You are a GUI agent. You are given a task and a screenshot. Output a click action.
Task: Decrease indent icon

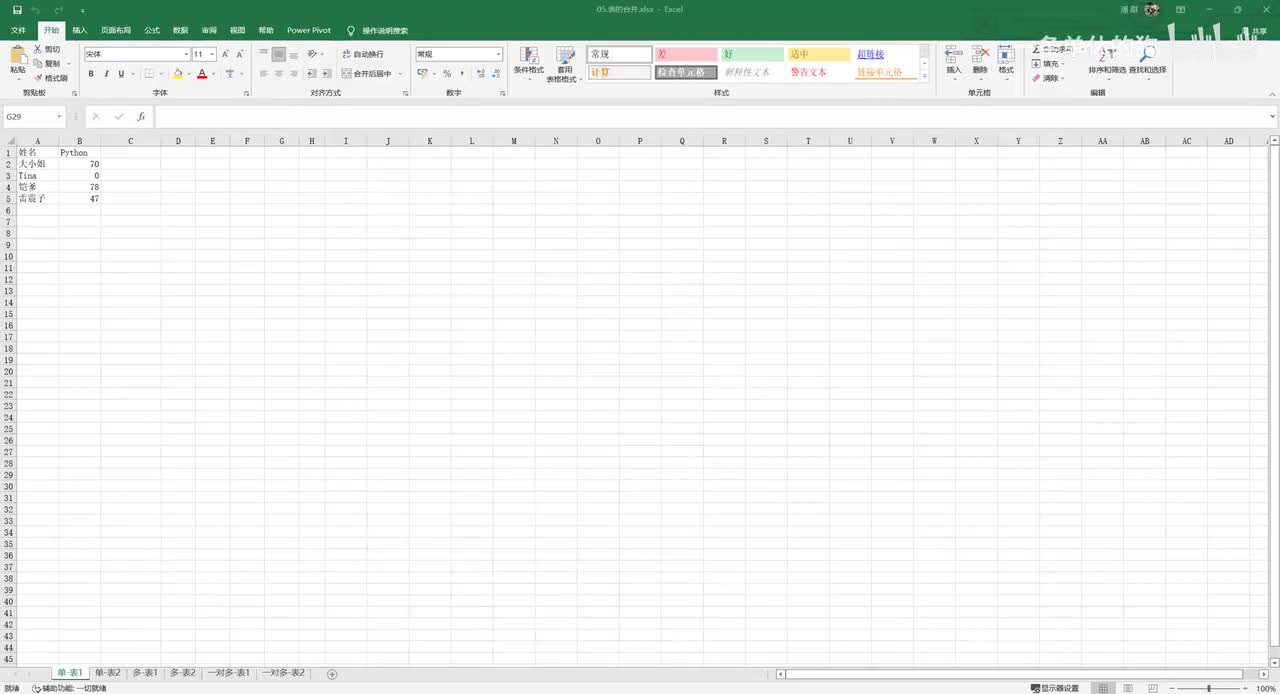click(312, 74)
